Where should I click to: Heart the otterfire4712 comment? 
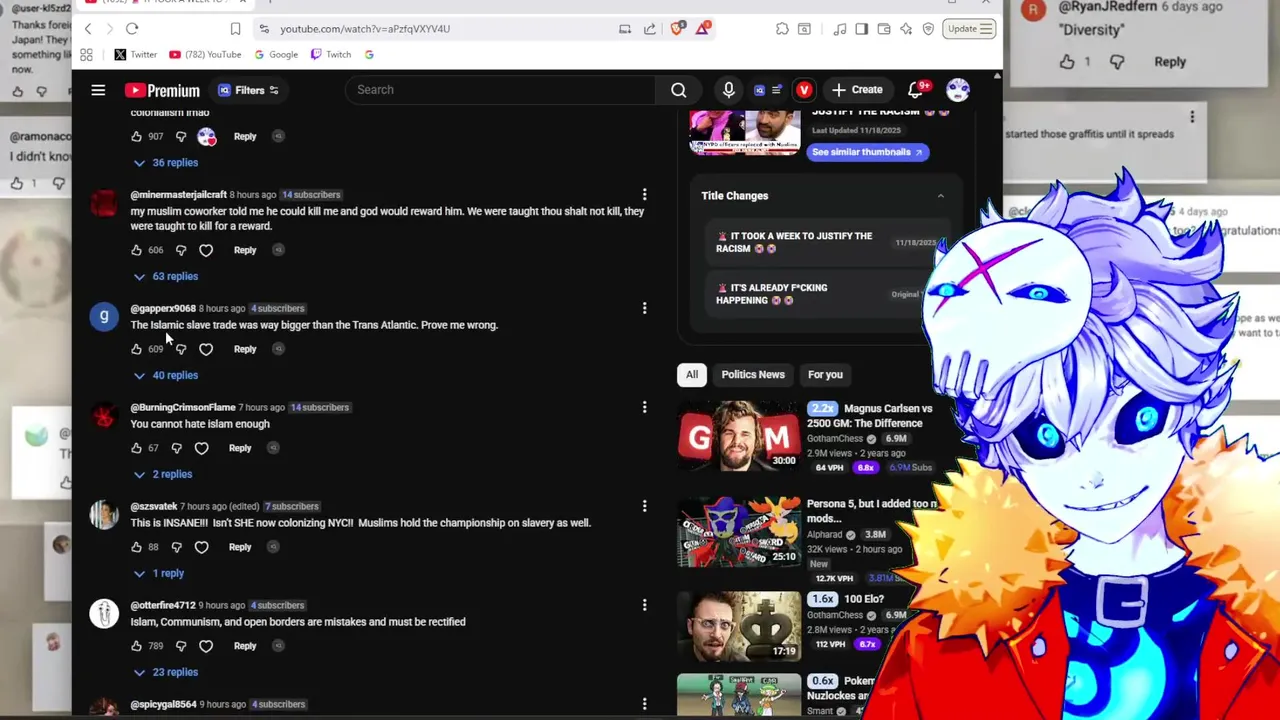(206, 646)
